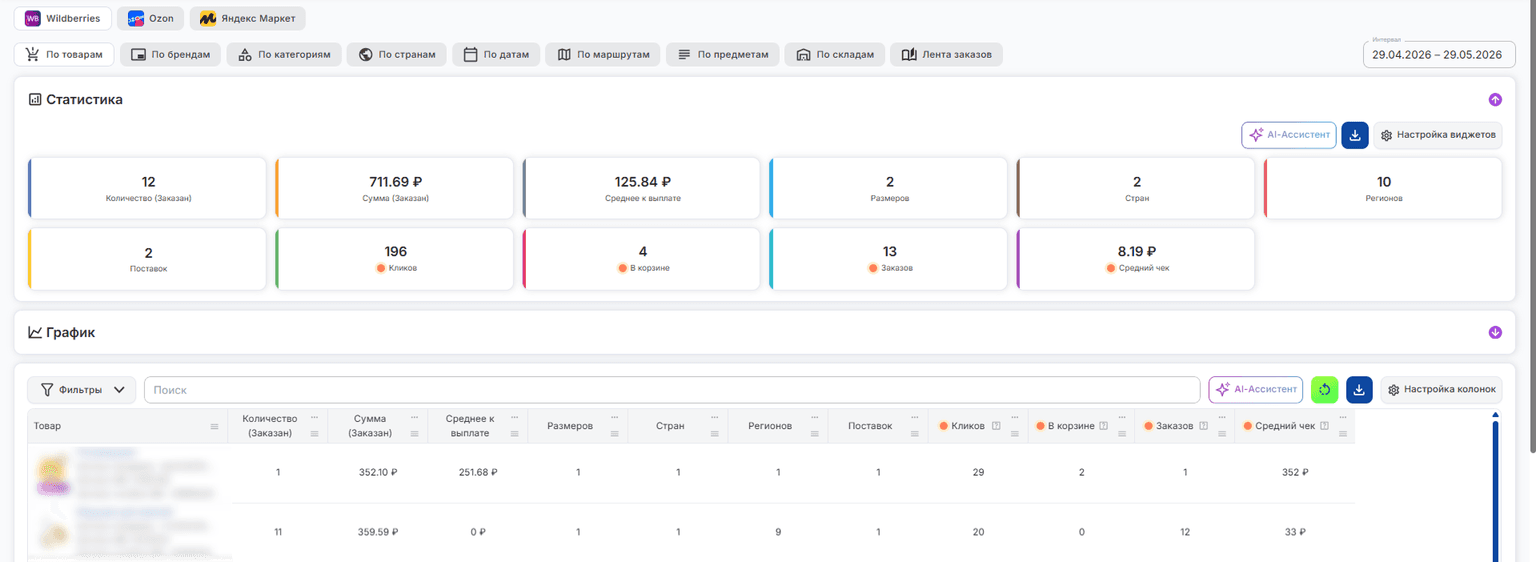Open Настройка колонок settings

[x=1441, y=389]
